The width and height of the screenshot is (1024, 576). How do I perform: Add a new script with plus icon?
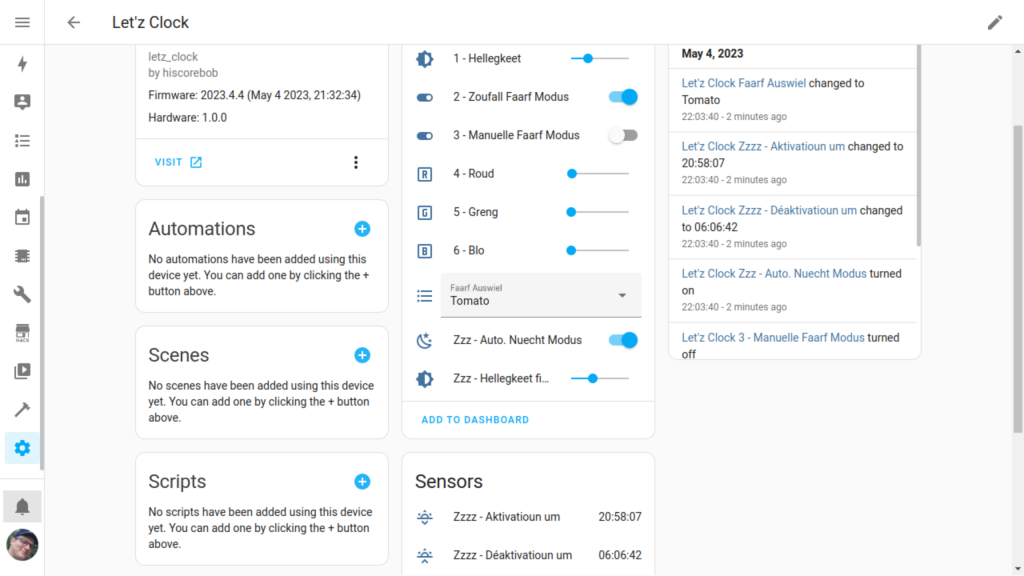pyautogui.click(x=362, y=482)
